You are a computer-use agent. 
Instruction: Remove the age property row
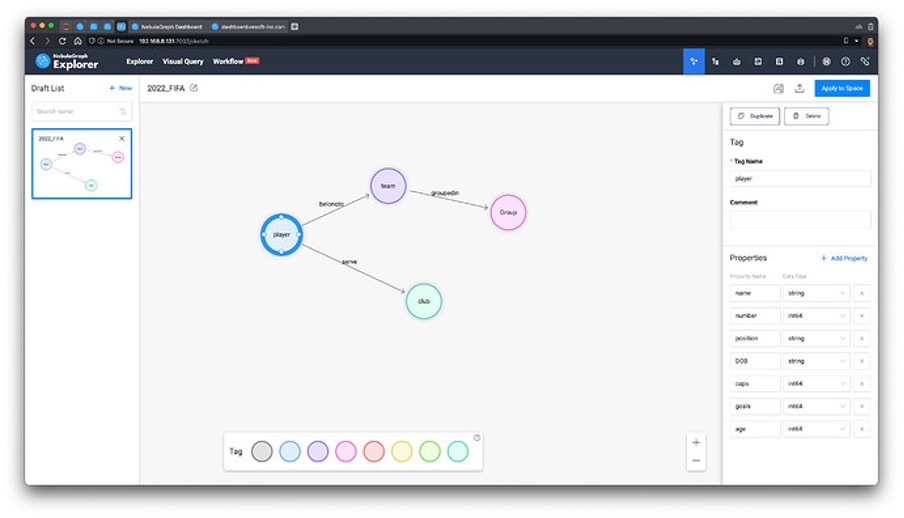(861, 429)
